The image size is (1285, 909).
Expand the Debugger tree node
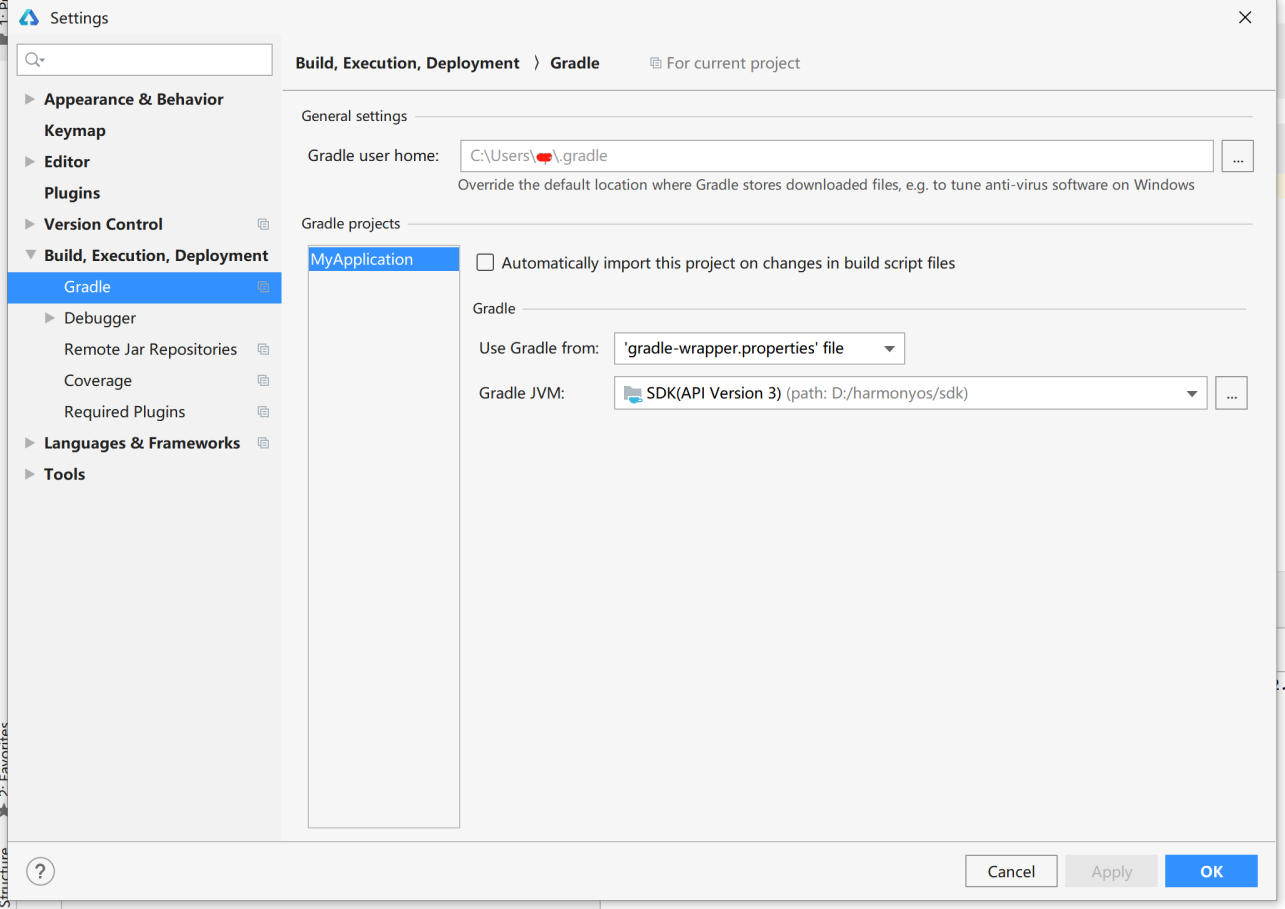click(50, 318)
